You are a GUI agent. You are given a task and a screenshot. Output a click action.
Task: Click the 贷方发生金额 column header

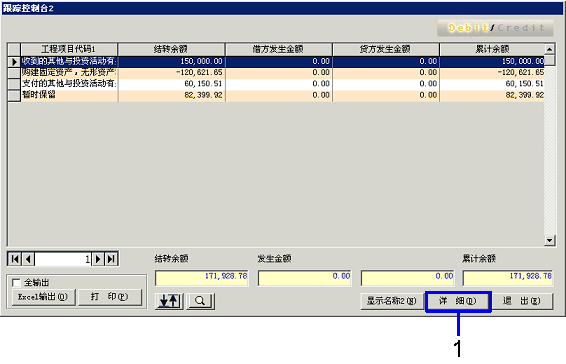[x=386, y=49]
